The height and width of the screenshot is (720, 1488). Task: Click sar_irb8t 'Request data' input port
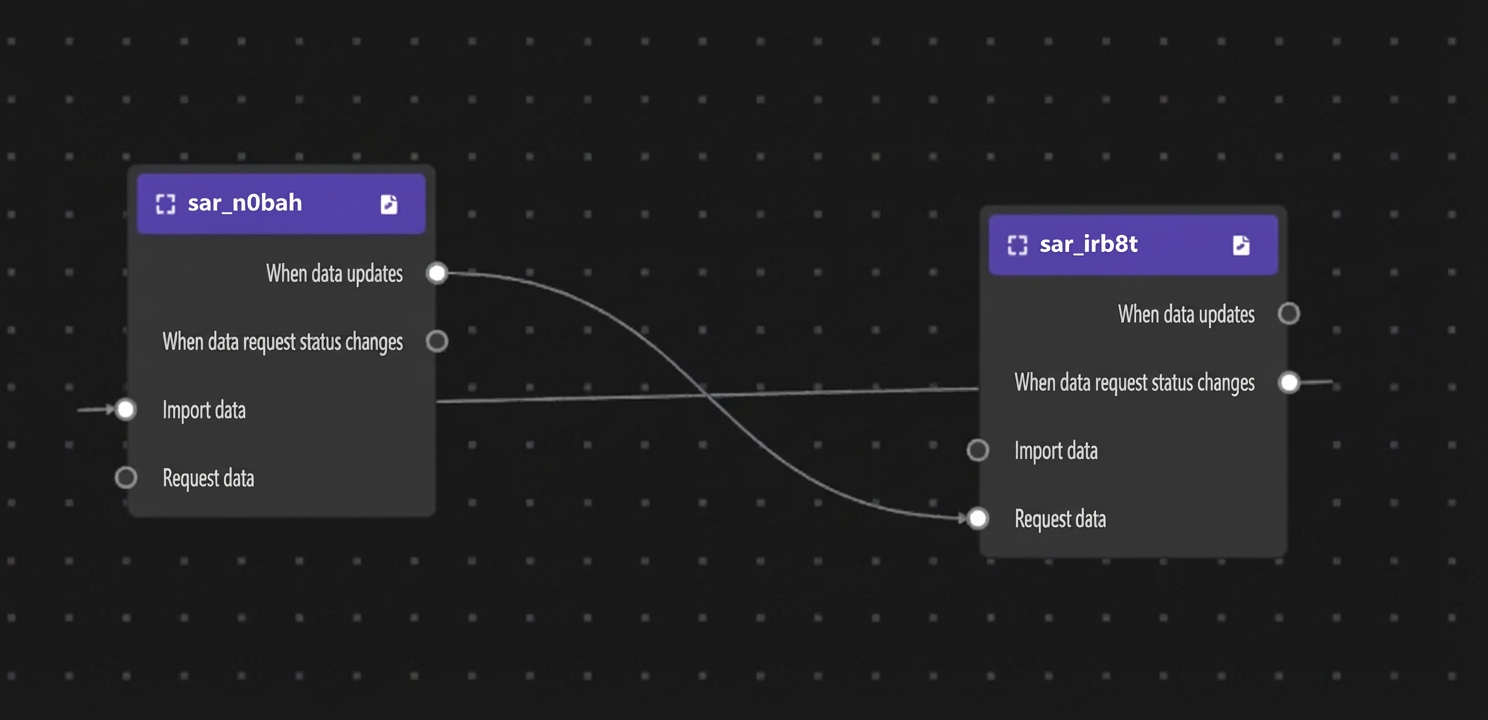click(x=978, y=518)
